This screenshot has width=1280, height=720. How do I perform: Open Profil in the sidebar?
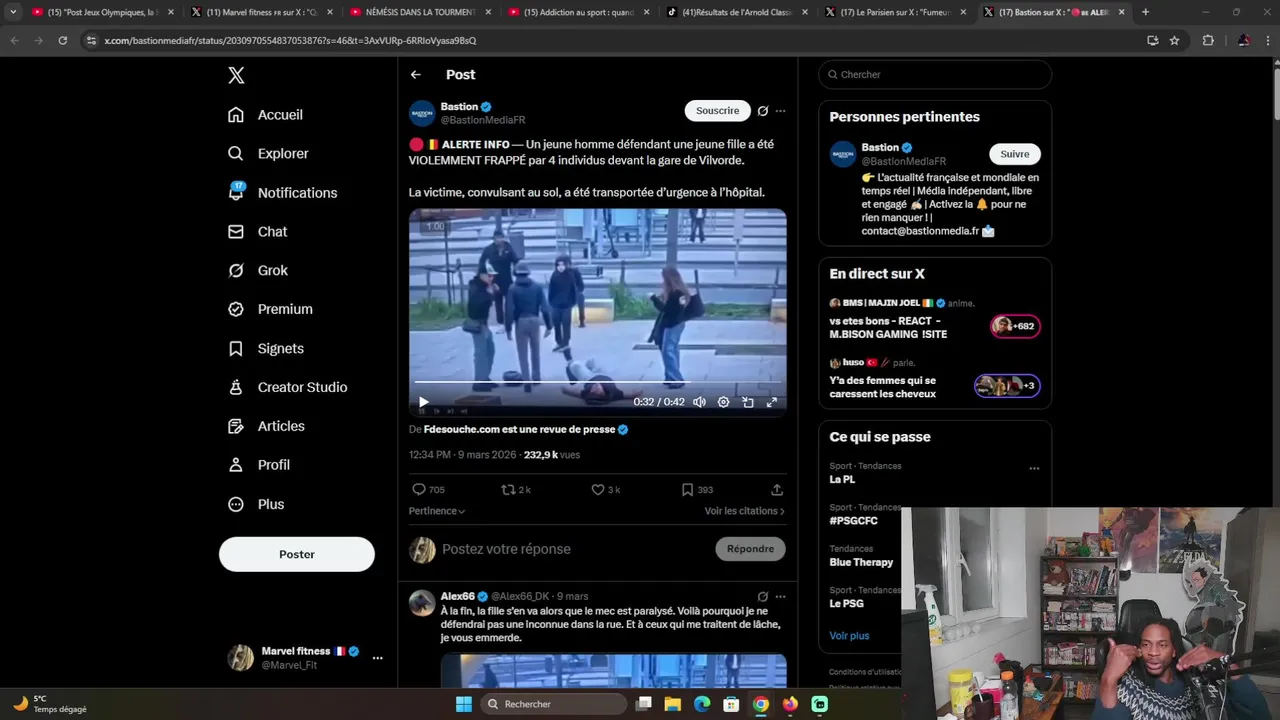pos(259,466)
